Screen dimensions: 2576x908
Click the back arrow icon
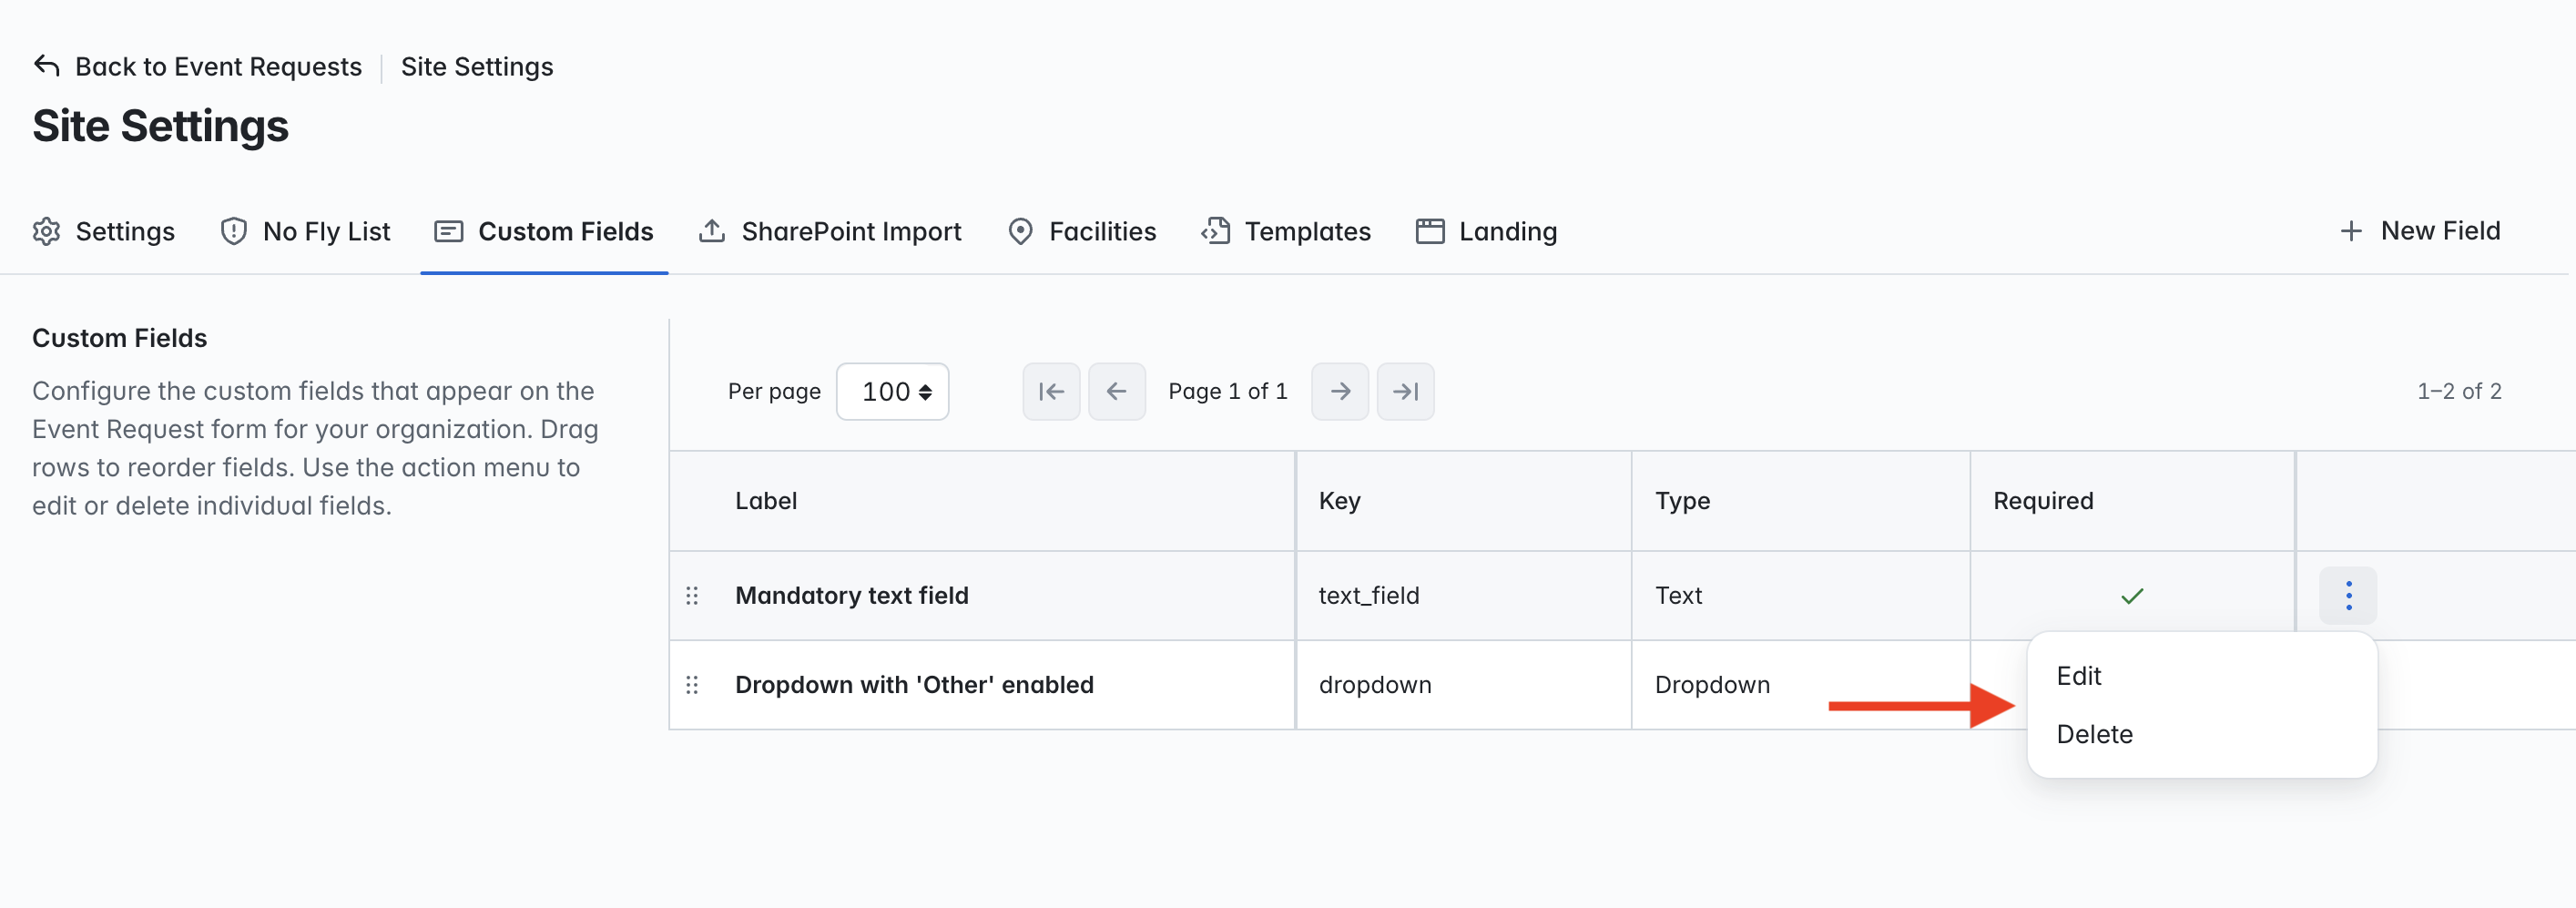(47, 66)
